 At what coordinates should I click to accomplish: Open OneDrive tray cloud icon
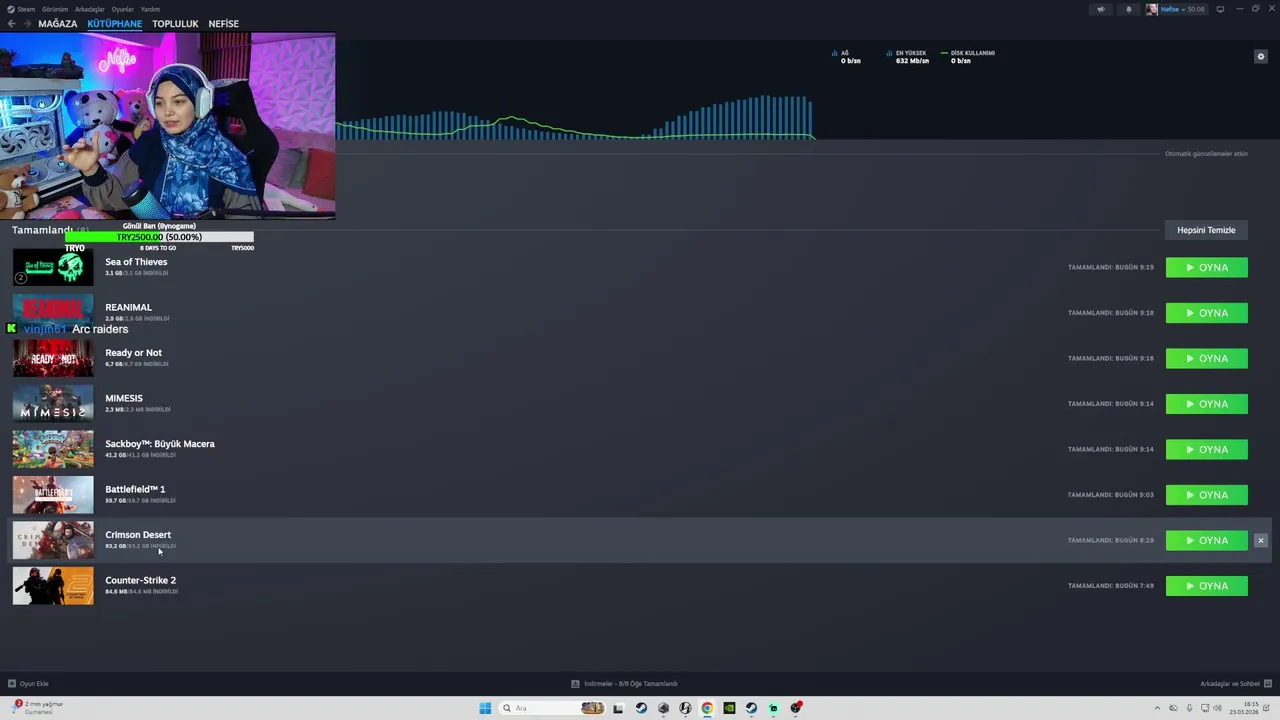[x=1173, y=708]
